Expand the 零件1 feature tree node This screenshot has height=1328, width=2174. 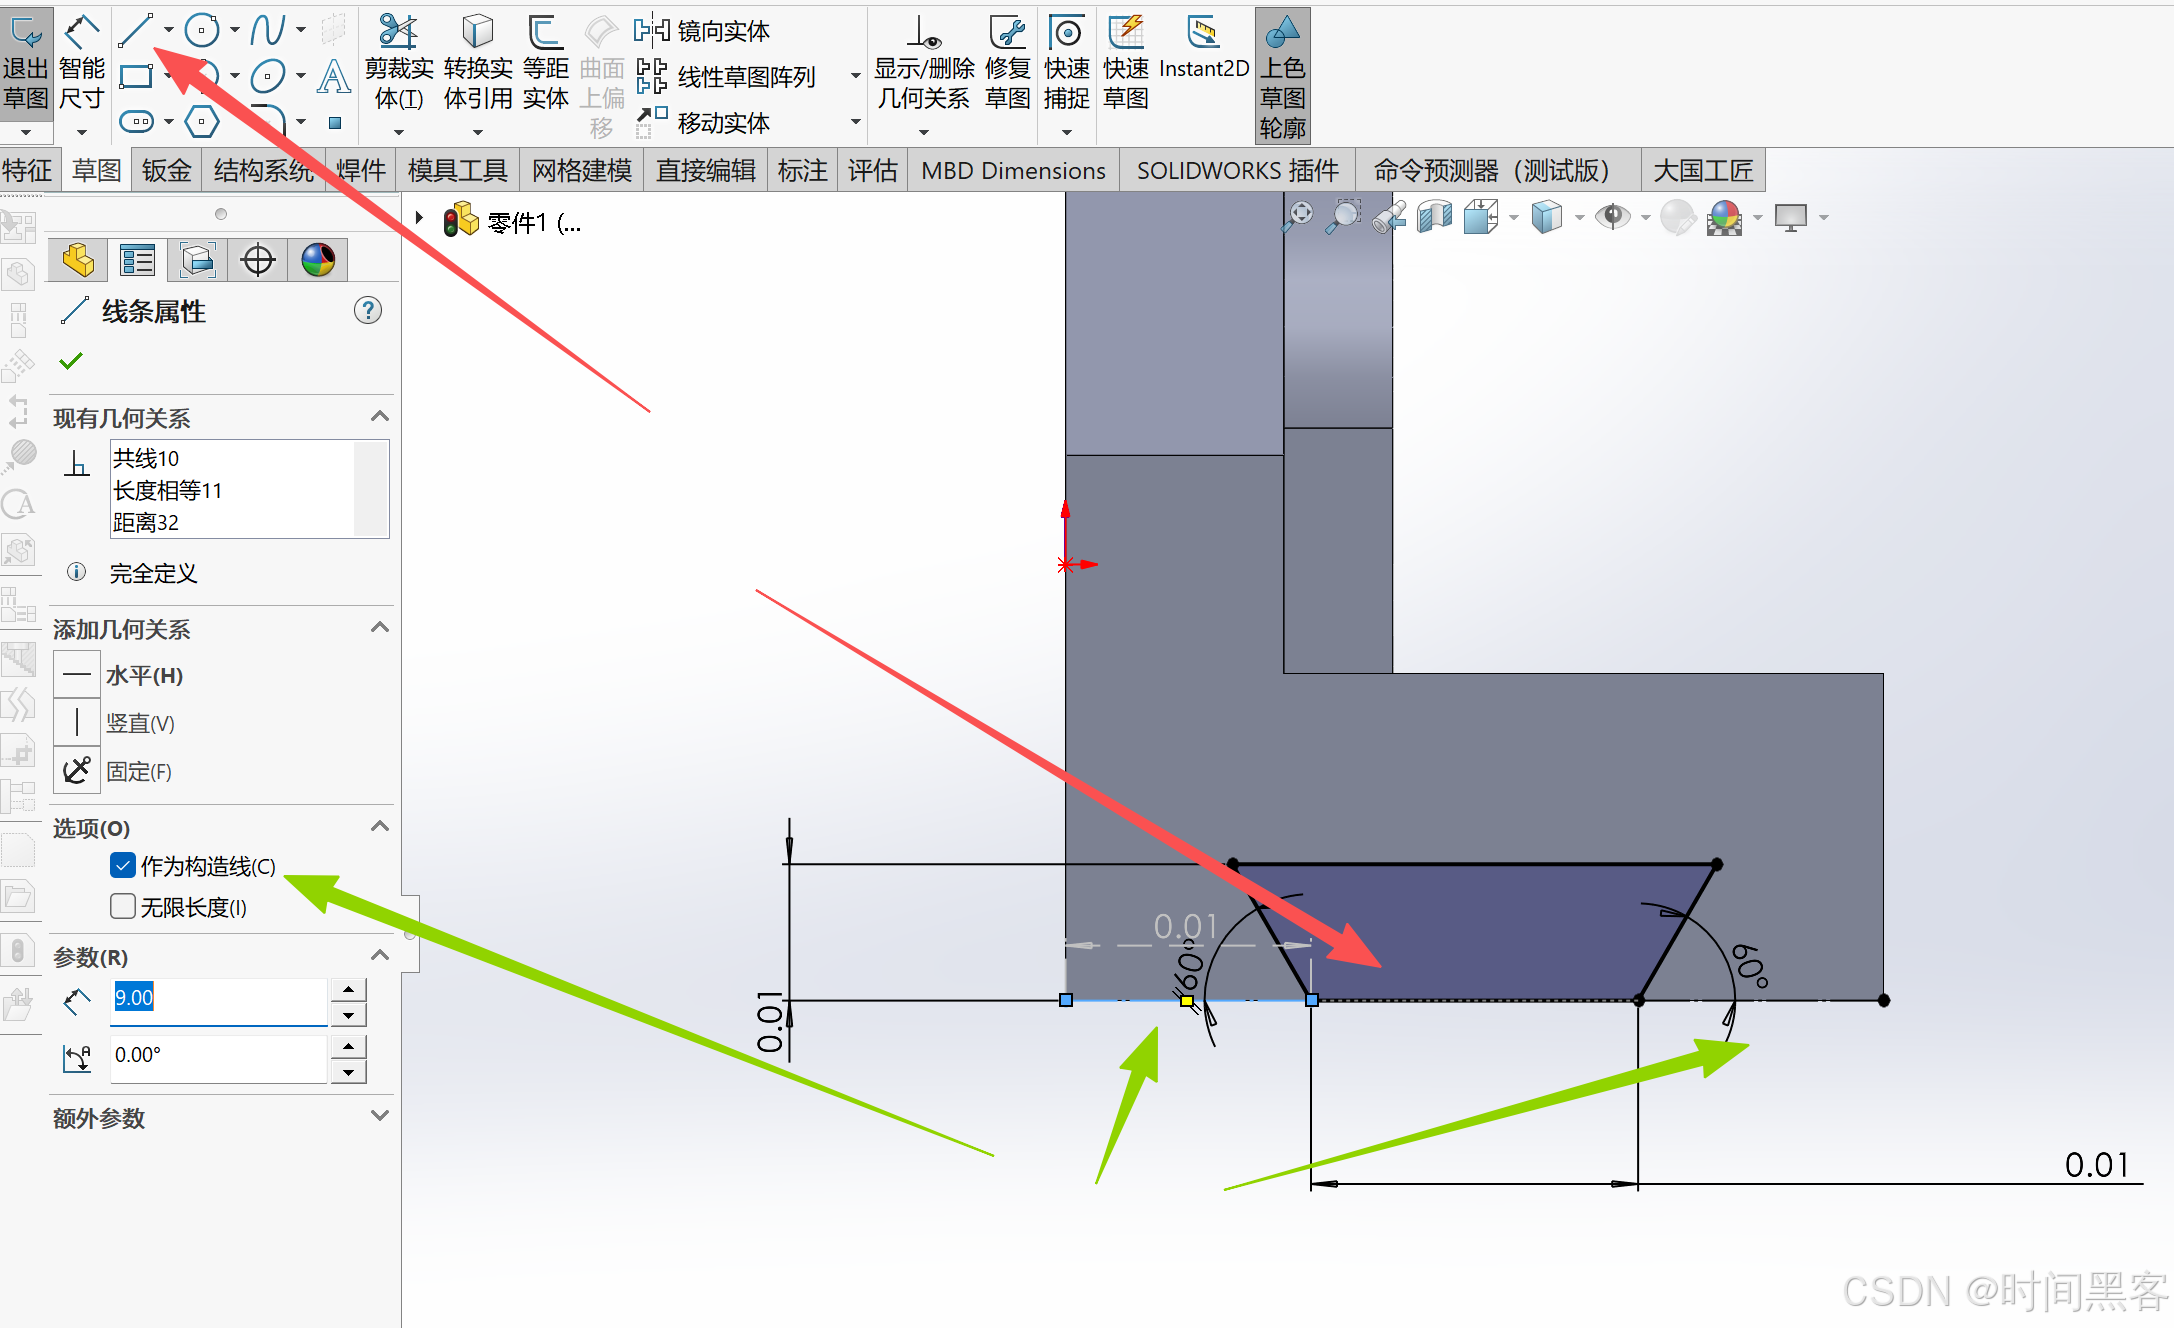click(x=420, y=218)
